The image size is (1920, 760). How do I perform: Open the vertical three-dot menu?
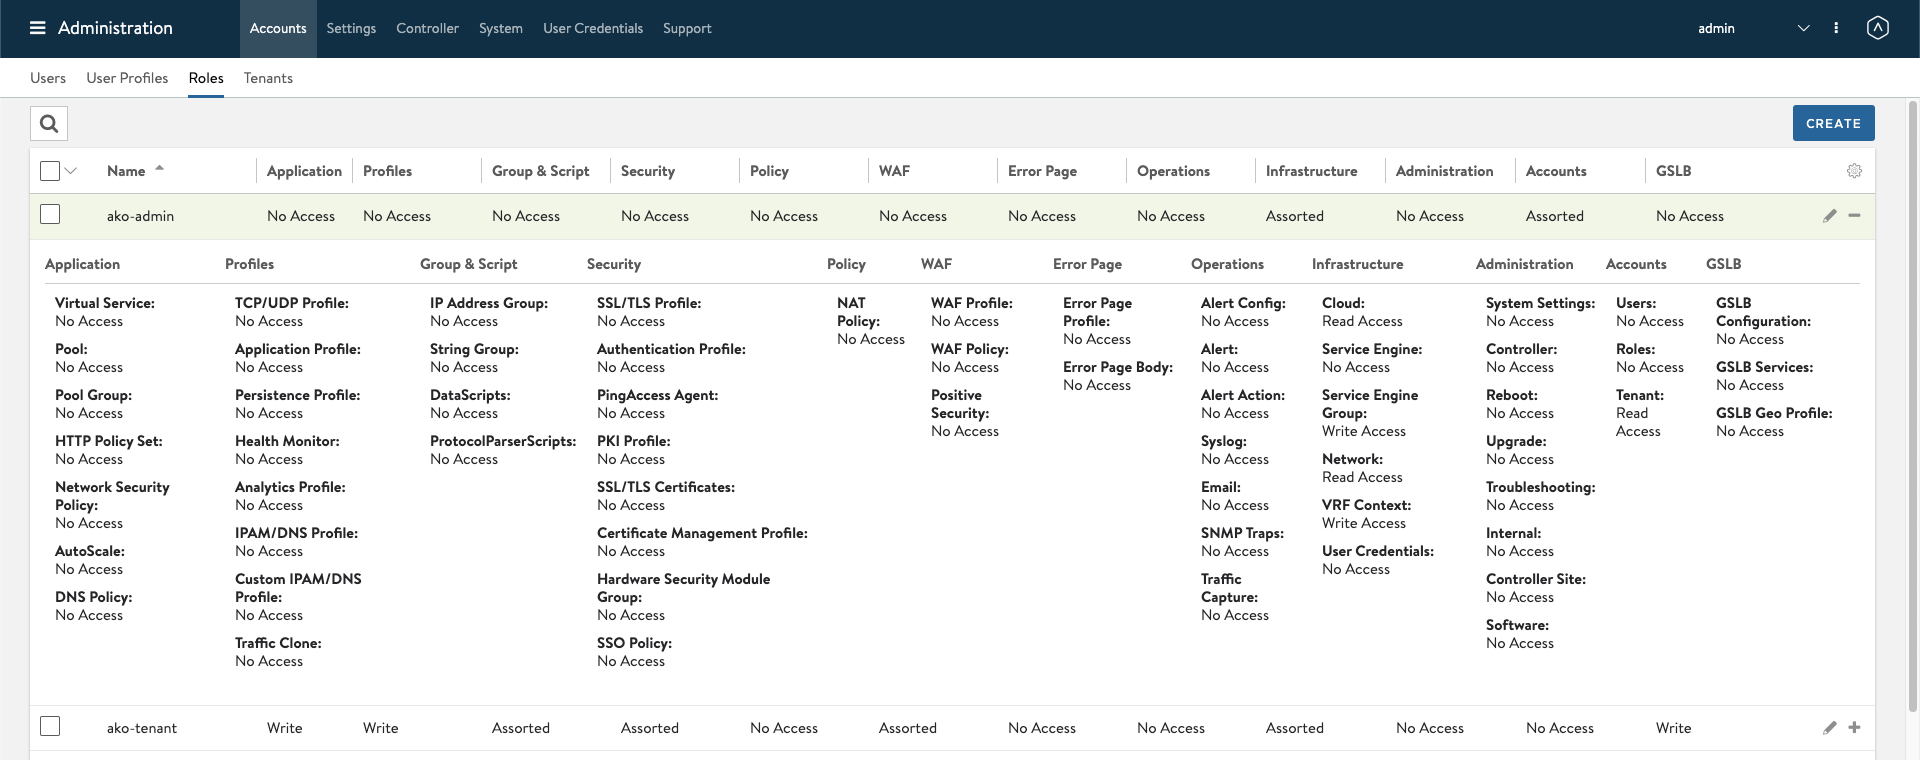coord(1836,28)
